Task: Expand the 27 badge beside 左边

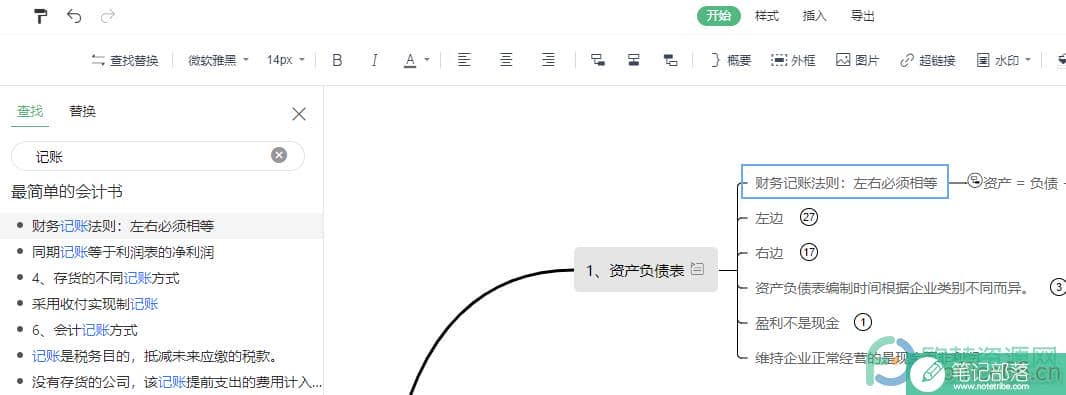Action: [x=809, y=218]
